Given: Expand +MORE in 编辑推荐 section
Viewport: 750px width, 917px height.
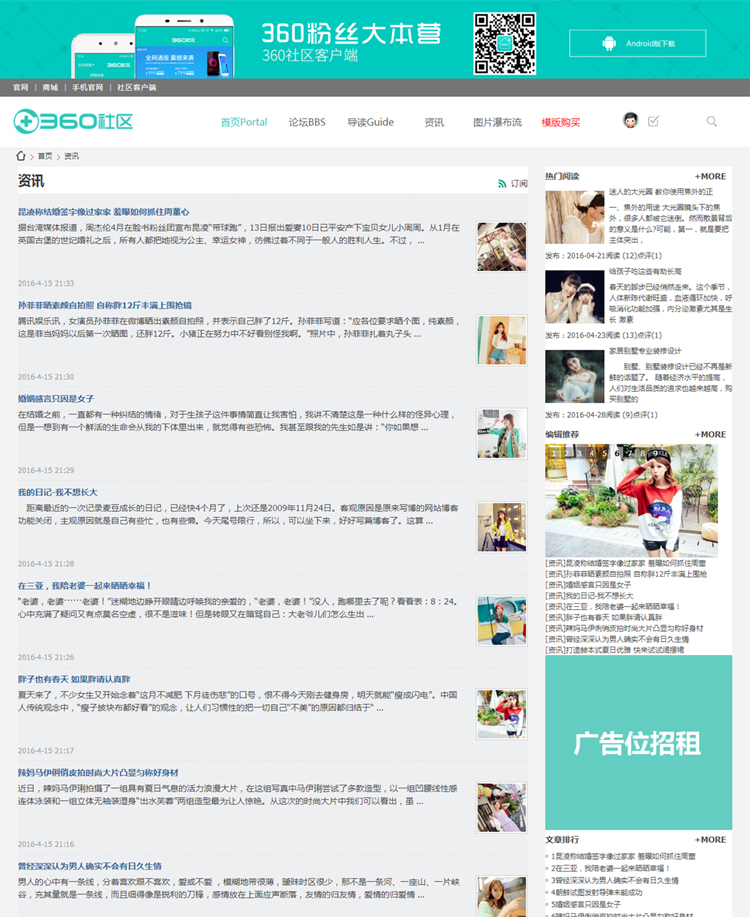Looking at the screenshot, I should pos(711,435).
